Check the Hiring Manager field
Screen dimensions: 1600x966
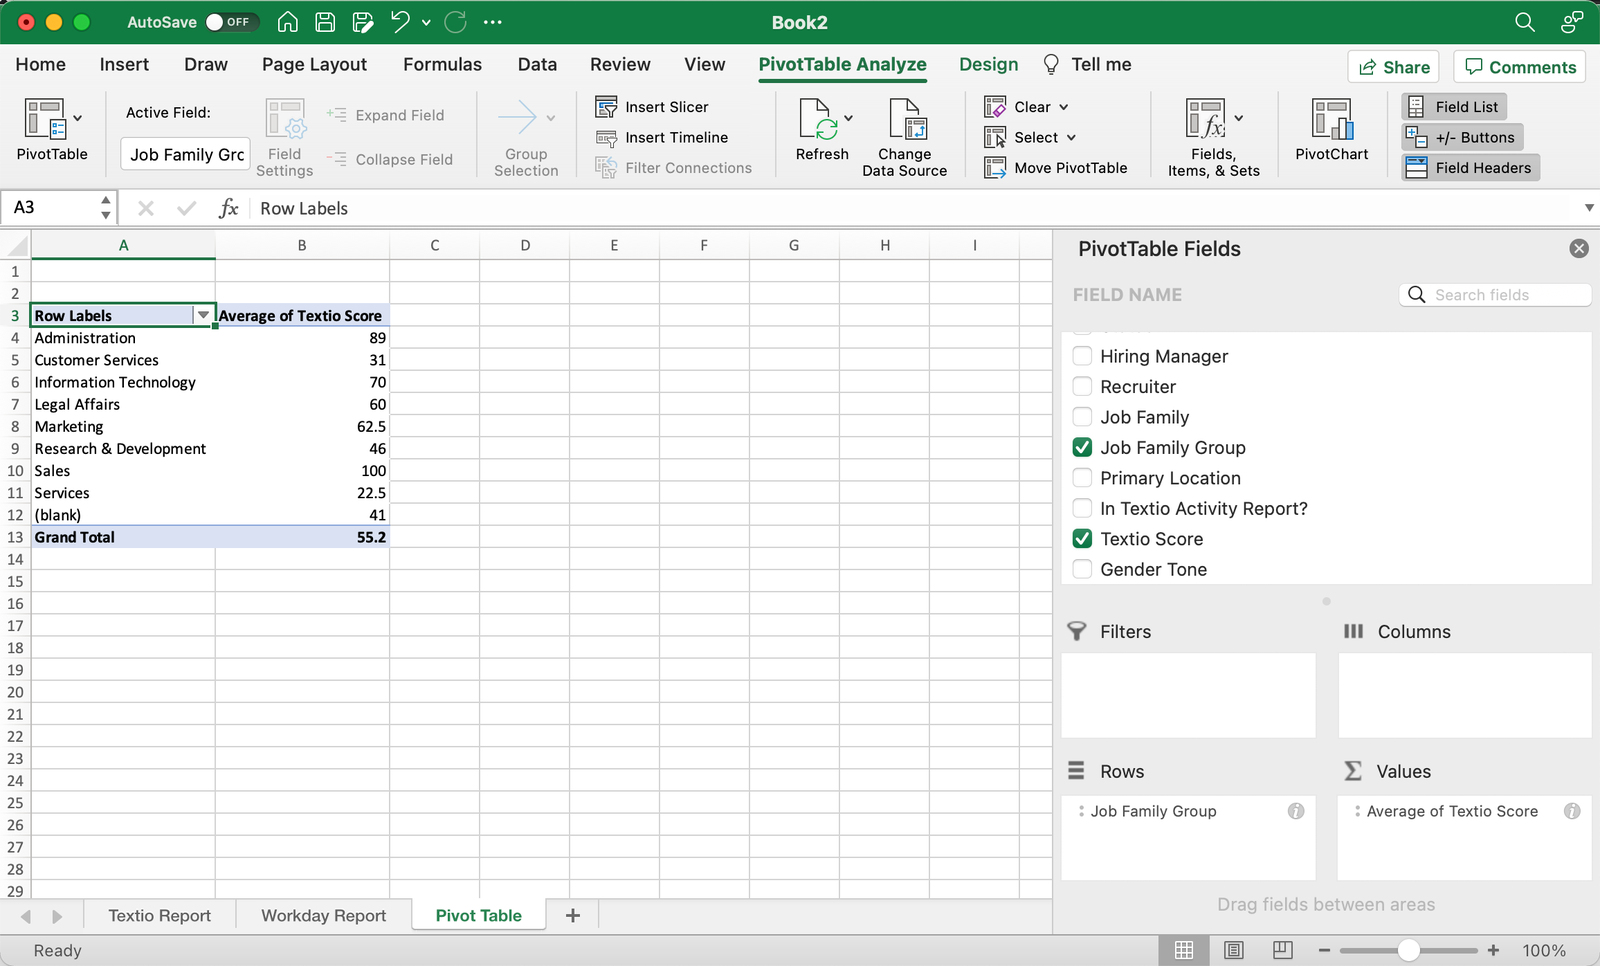point(1082,356)
